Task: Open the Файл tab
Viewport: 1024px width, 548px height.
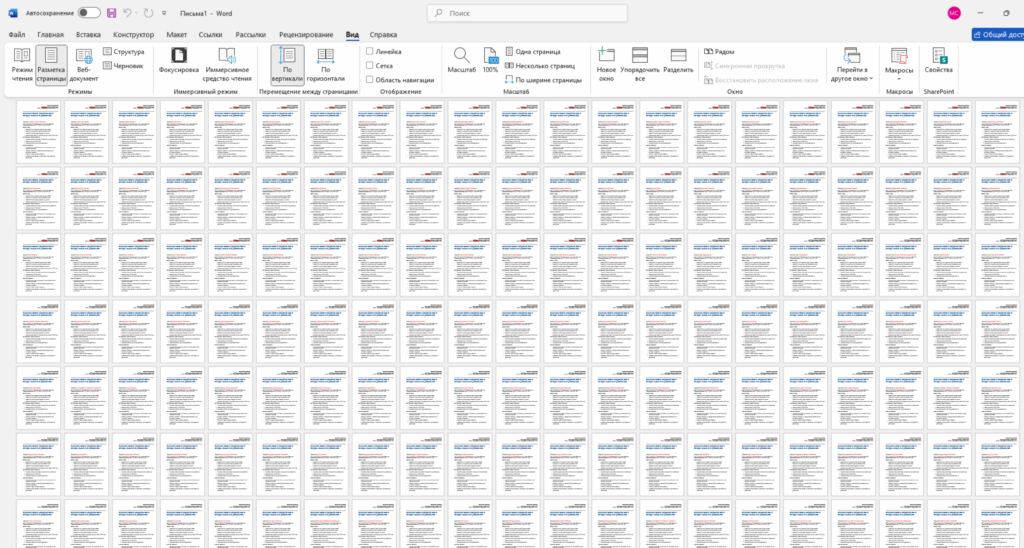Action: pyautogui.click(x=17, y=35)
